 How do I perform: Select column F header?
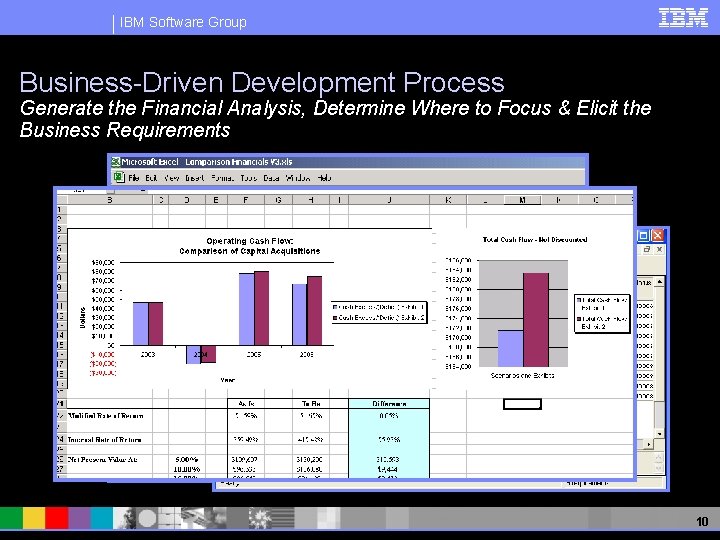pyautogui.click(x=246, y=200)
